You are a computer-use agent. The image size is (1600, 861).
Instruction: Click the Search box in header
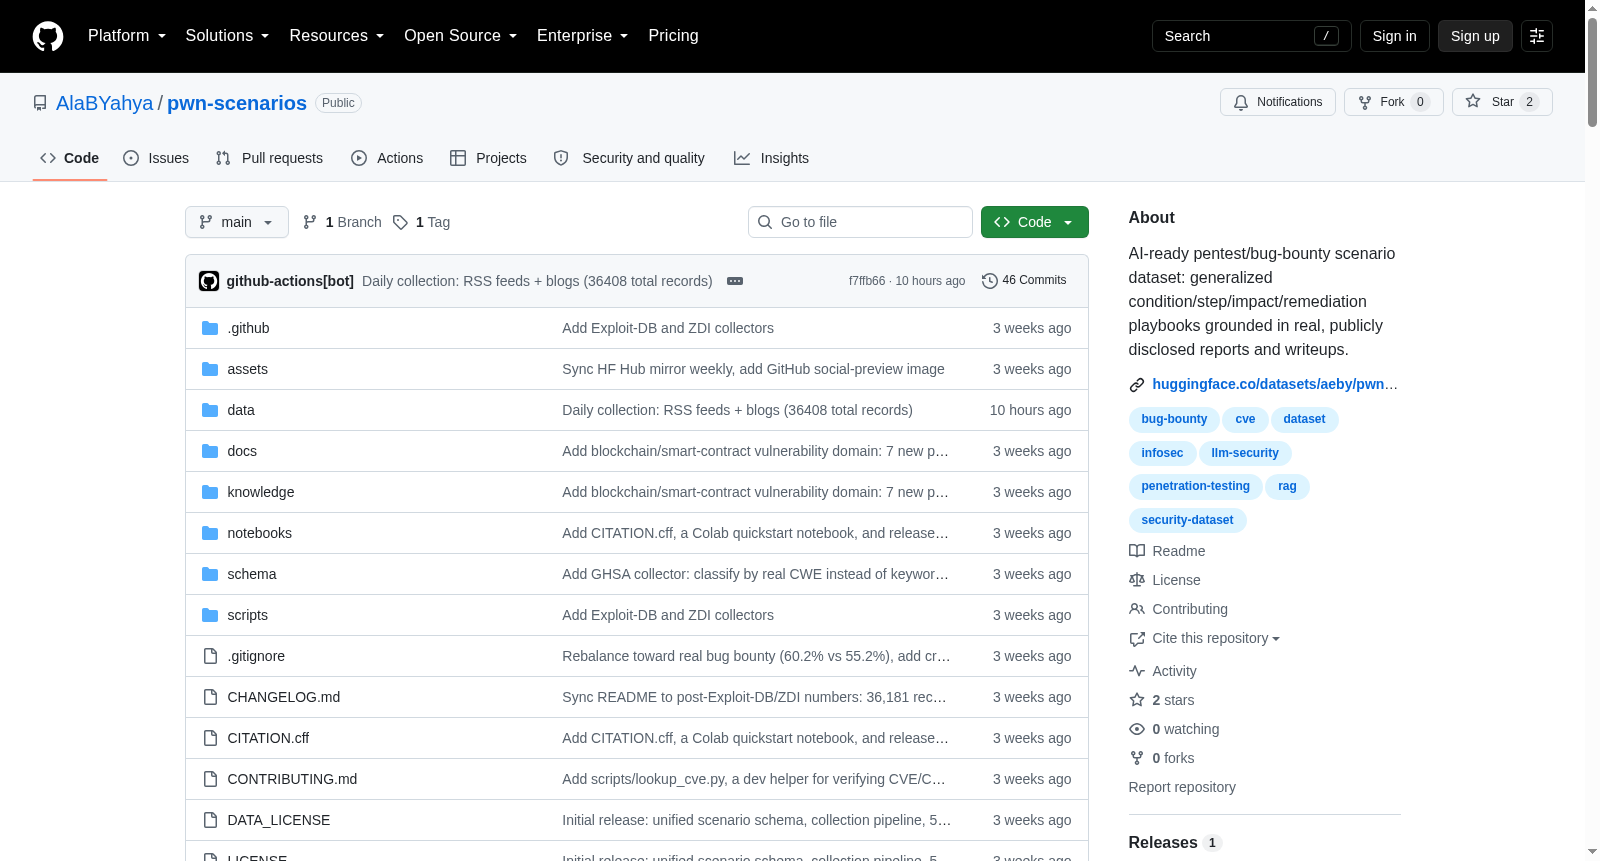point(1252,36)
